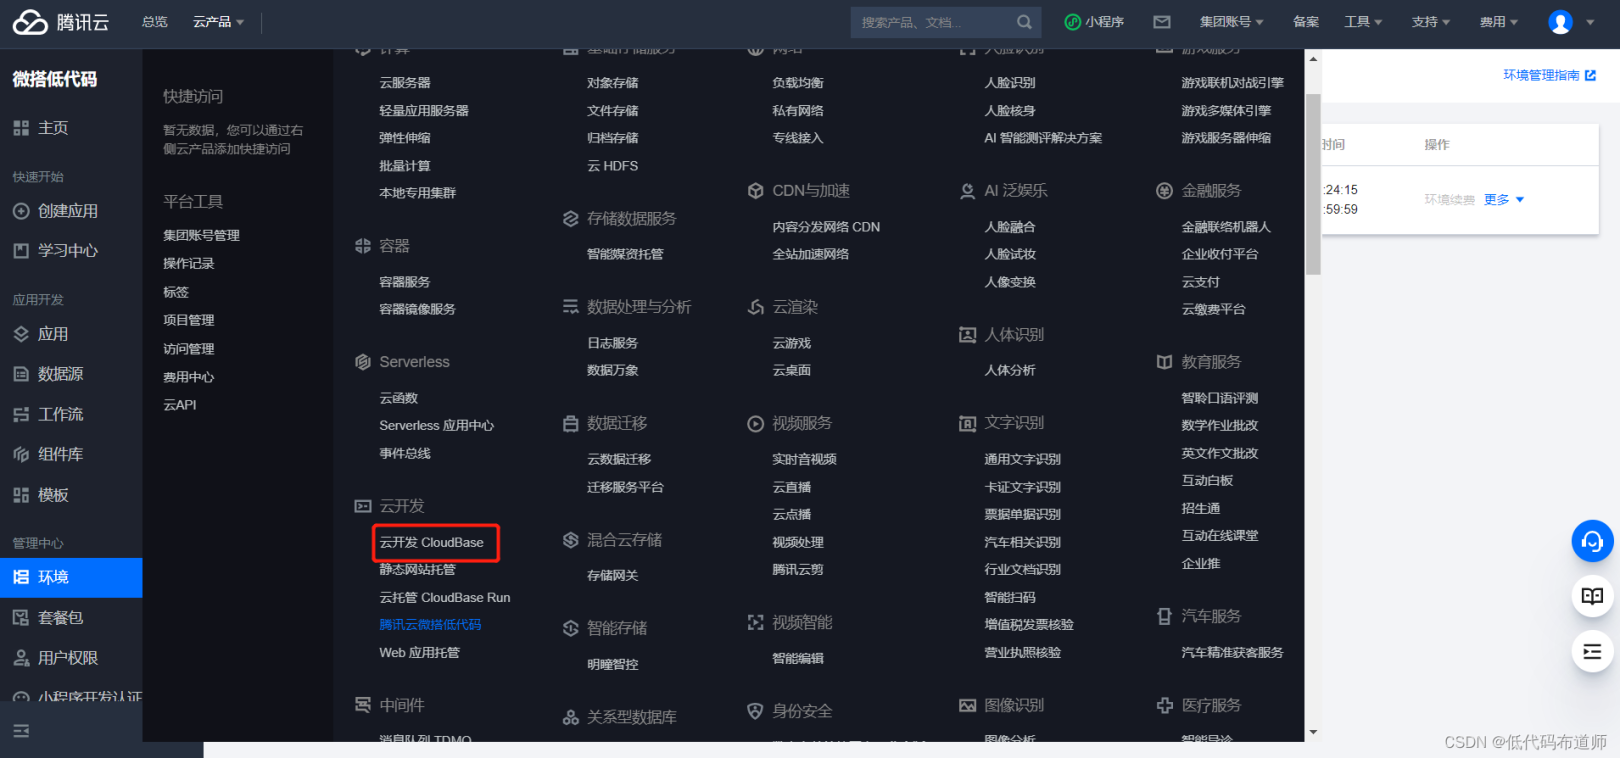Open the 备案 menu item

pyautogui.click(x=1306, y=22)
